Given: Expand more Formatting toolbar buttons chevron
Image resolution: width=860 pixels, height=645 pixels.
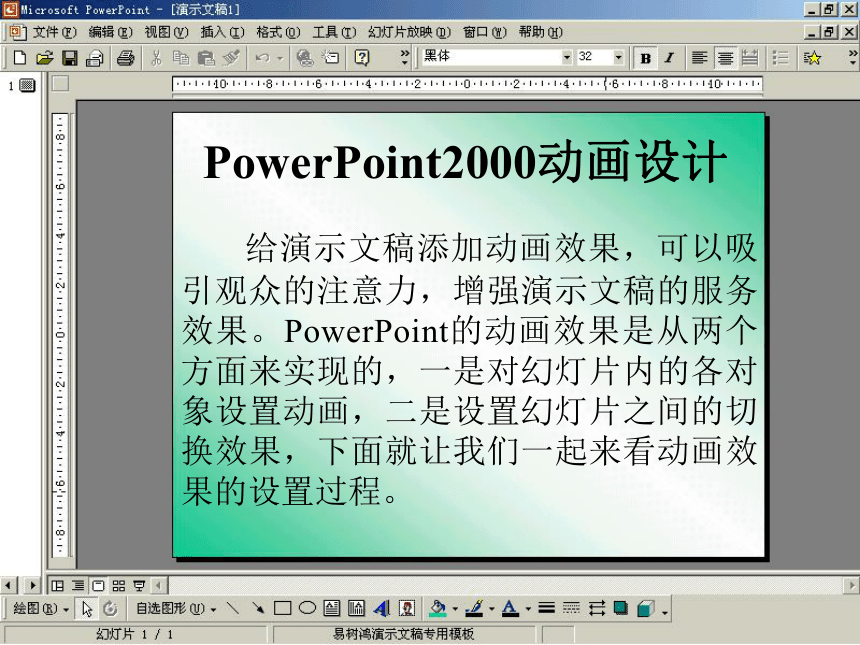Looking at the screenshot, I should click(x=852, y=57).
